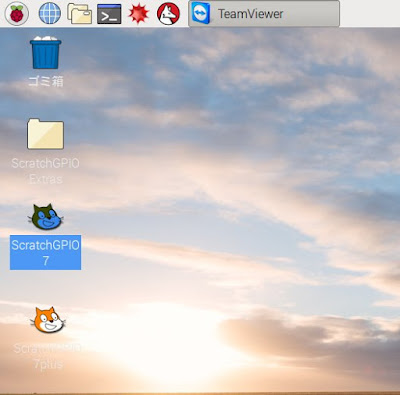This screenshot has height=395, width=400.
Task: Select the orange cat ScratchGPIO 7plus icon
Action: 48,320
